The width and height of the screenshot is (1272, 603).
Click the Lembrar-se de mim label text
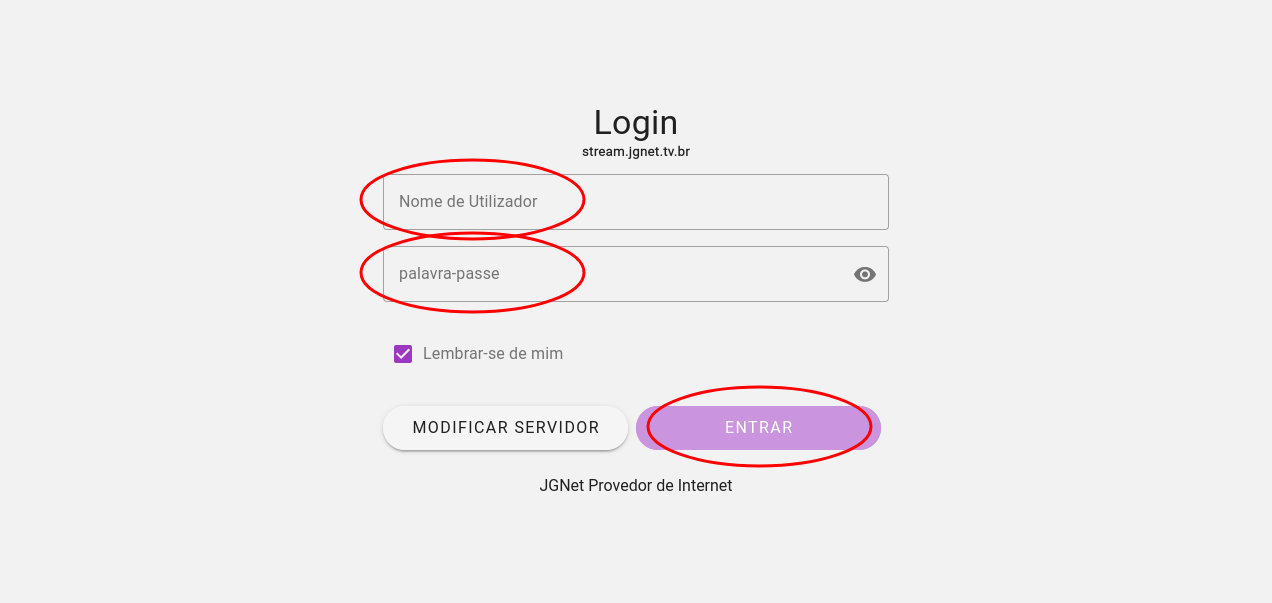point(492,354)
